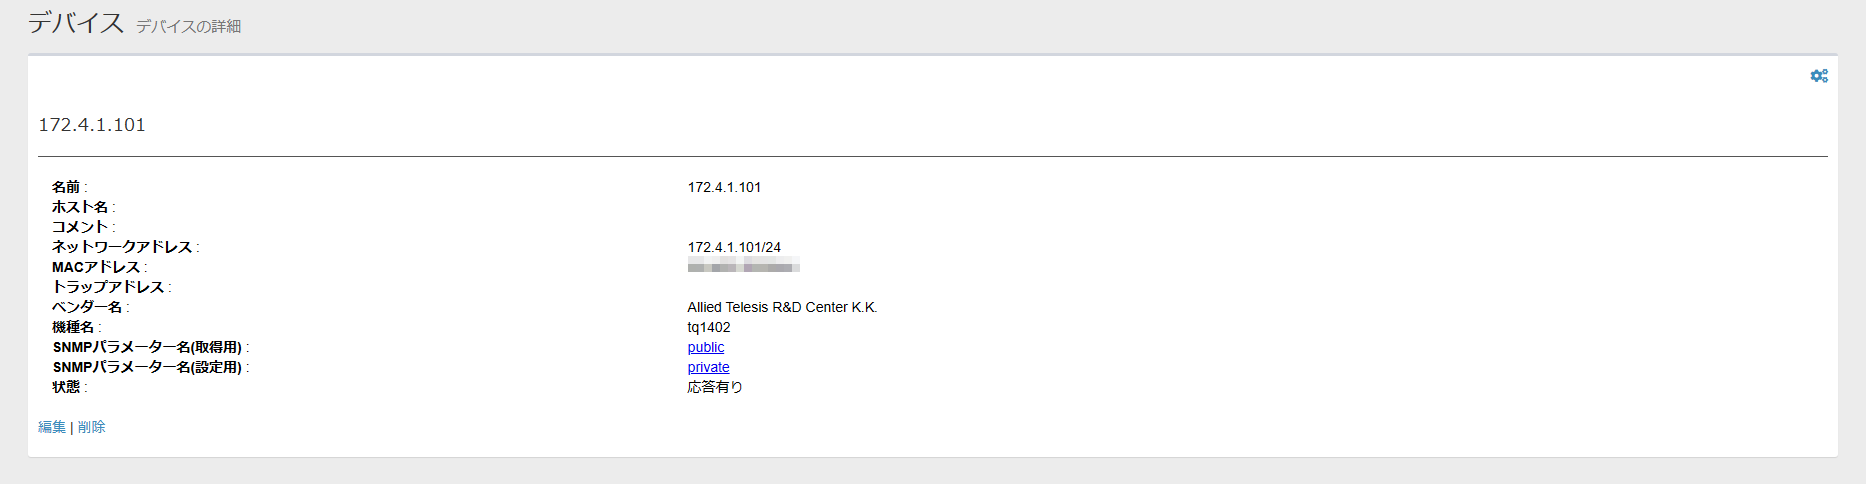The image size is (1866, 484).
Task: Click the ホスト名 field label
Action: click(x=80, y=207)
